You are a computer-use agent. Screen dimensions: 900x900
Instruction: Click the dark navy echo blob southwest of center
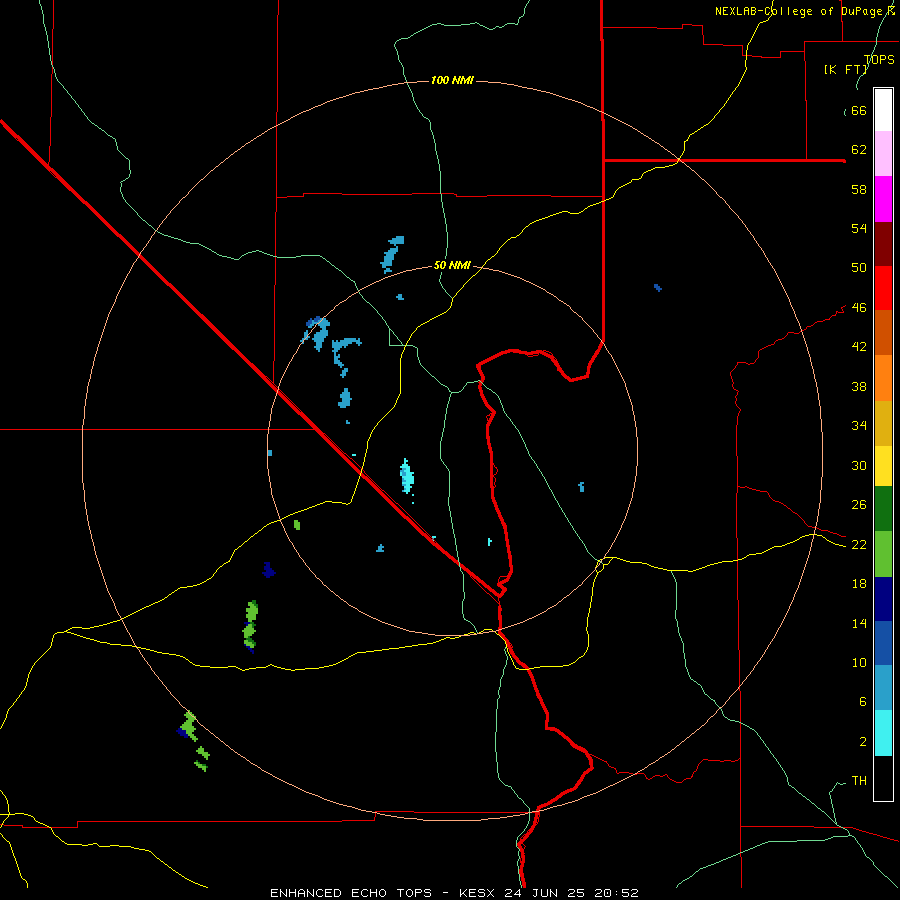[x=268, y=570]
